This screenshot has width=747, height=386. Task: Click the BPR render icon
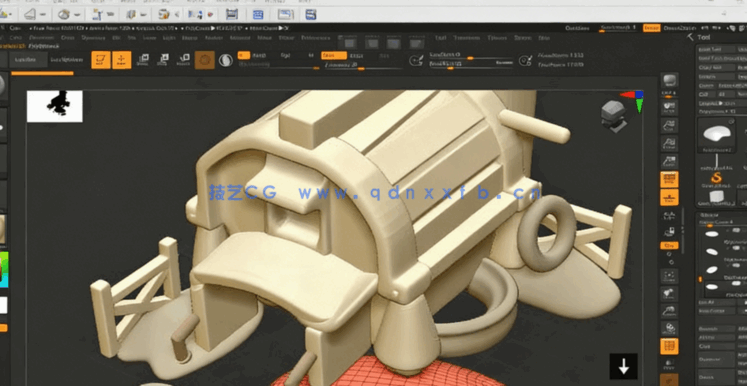[669, 80]
